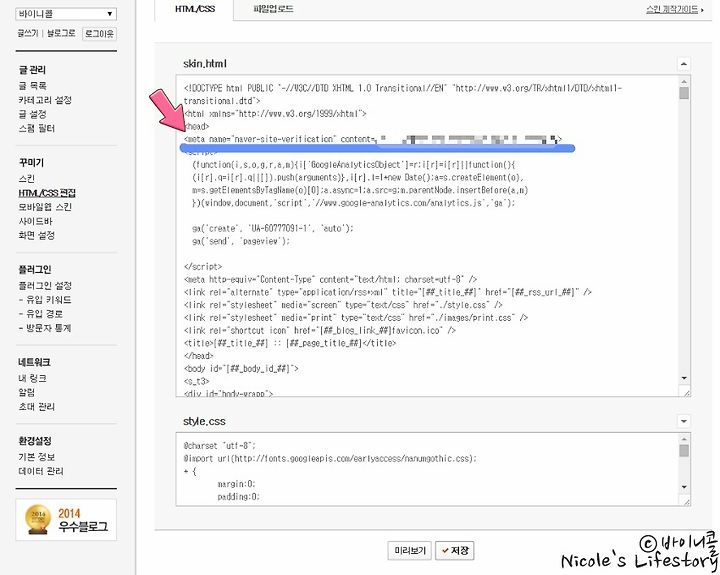The width and height of the screenshot is (720, 575).
Task: Click the ./style.css stylesheet line
Action: [343, 305]
